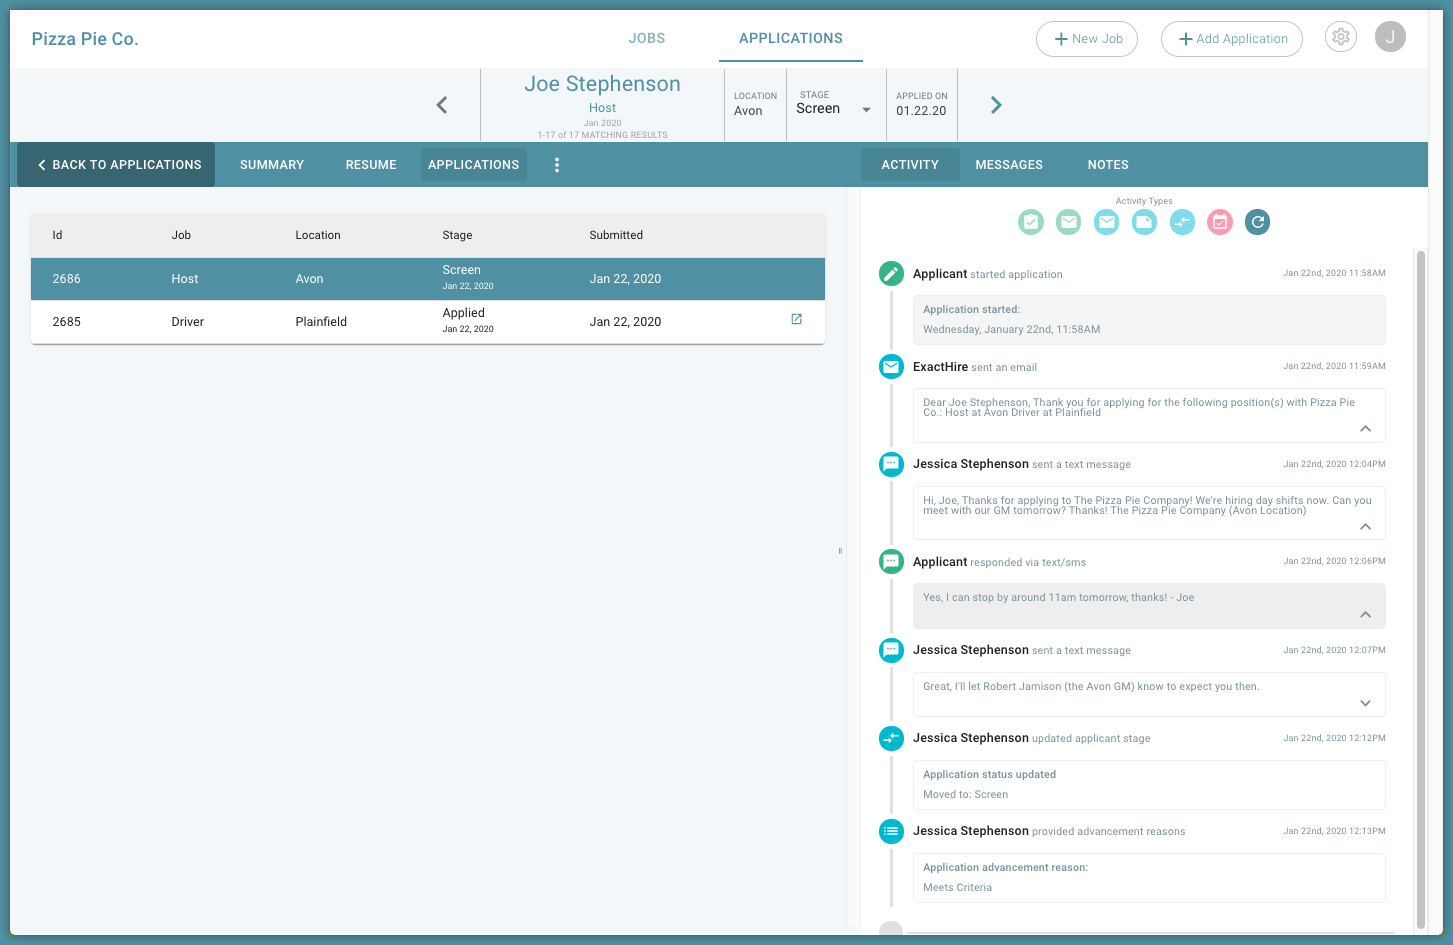This screenshot has height=945, width=1453.
Task: Open the SUMMARY tab
Action: click(272, 165)
